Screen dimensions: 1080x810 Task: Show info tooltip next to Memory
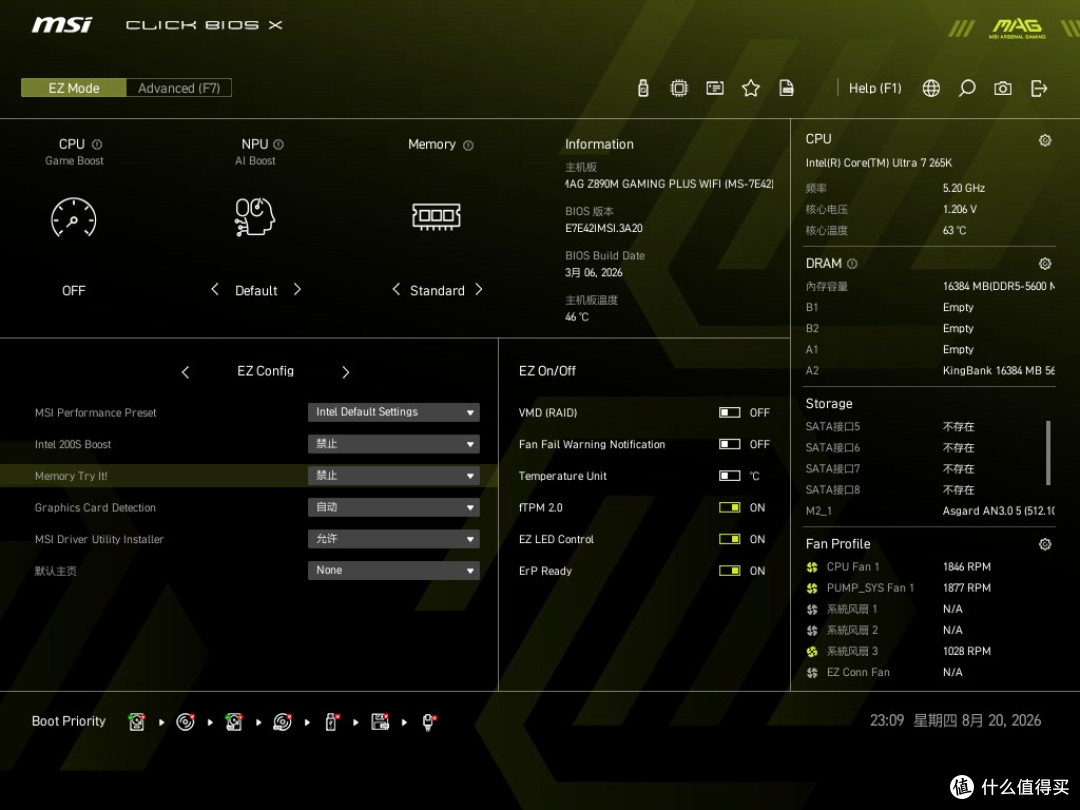pos(468,145)
